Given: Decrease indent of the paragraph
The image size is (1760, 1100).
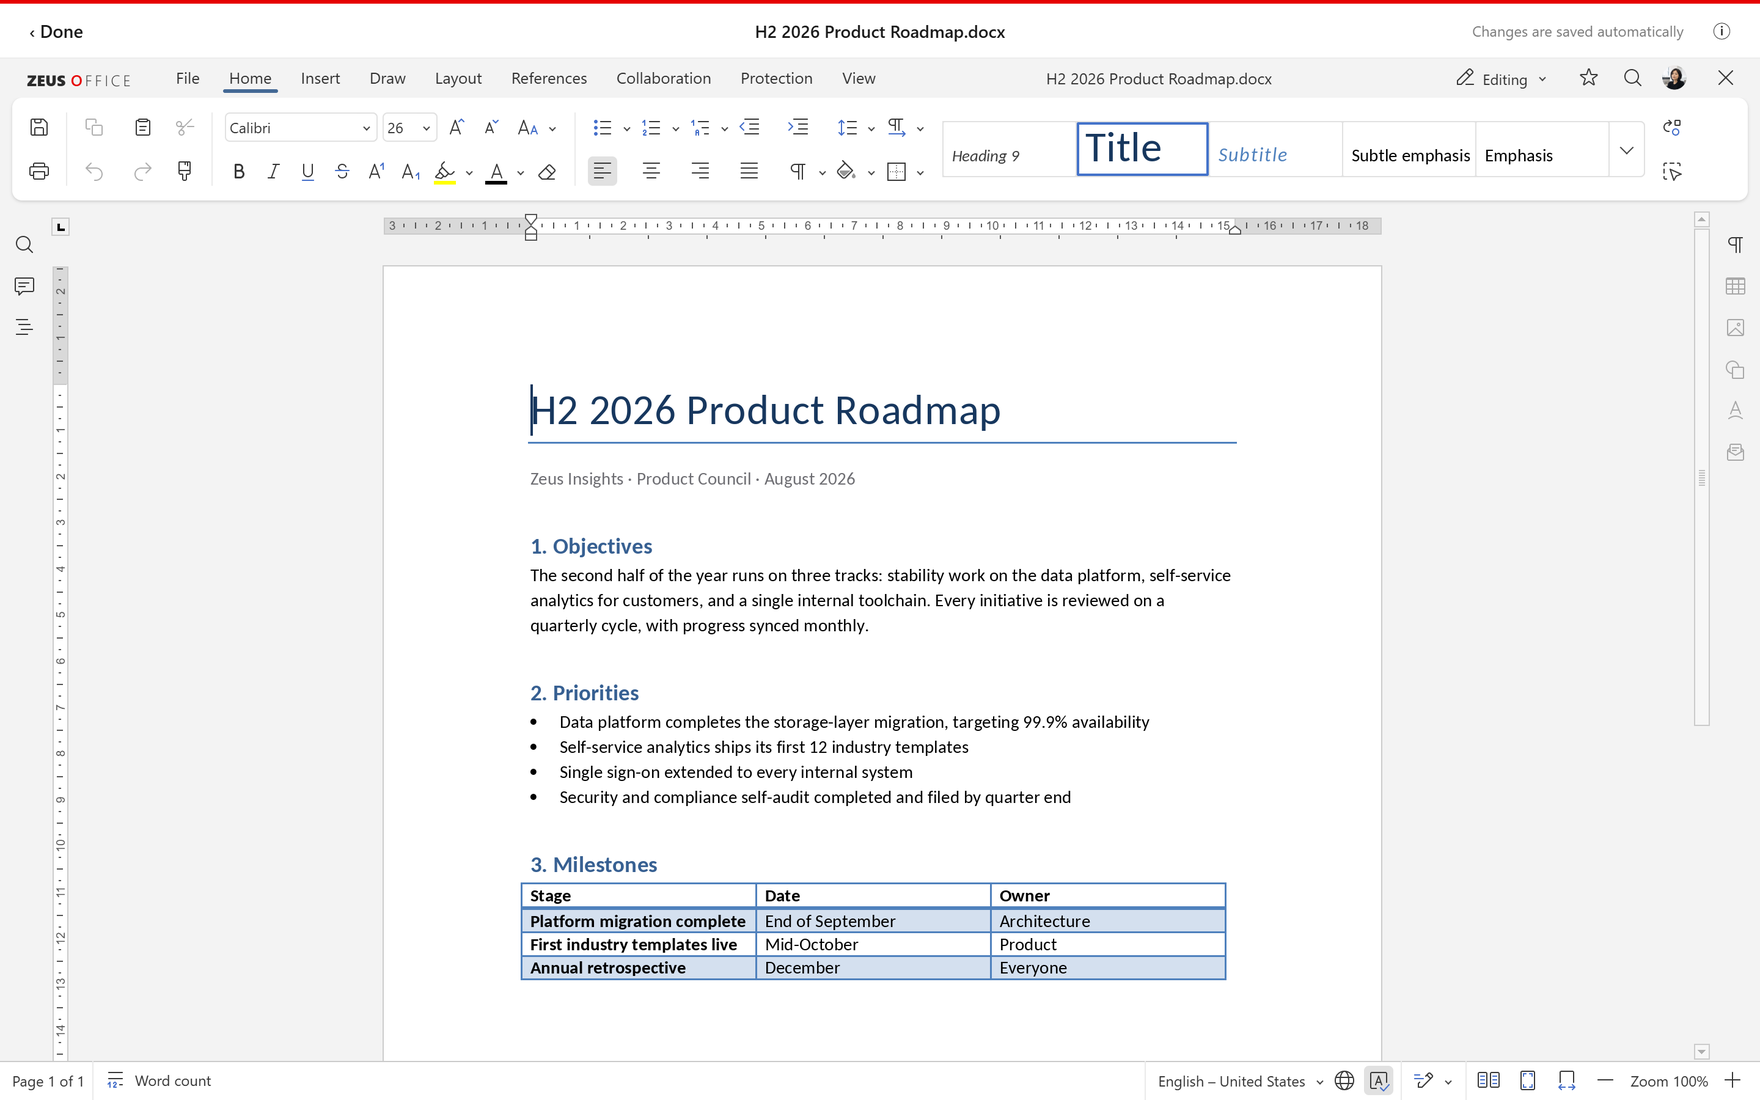Looking at the screenshot, I should (x=749, y=127).
